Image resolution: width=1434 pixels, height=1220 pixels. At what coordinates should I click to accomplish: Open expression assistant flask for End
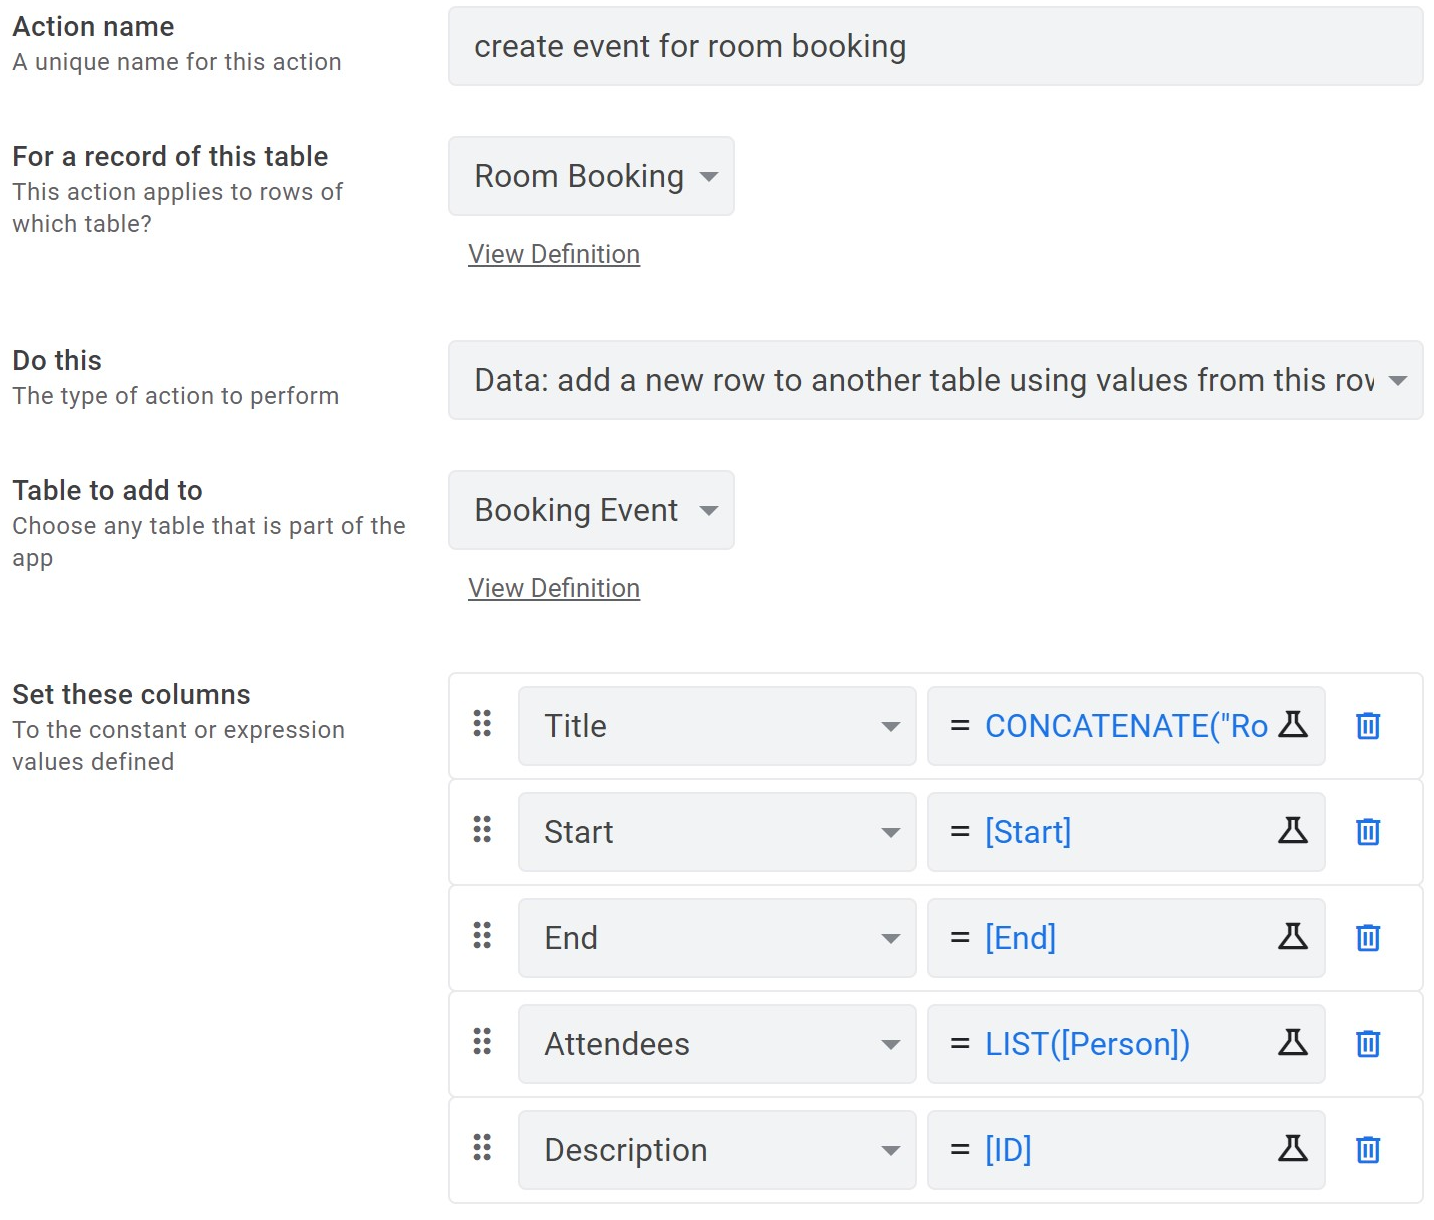(1293, 937)
